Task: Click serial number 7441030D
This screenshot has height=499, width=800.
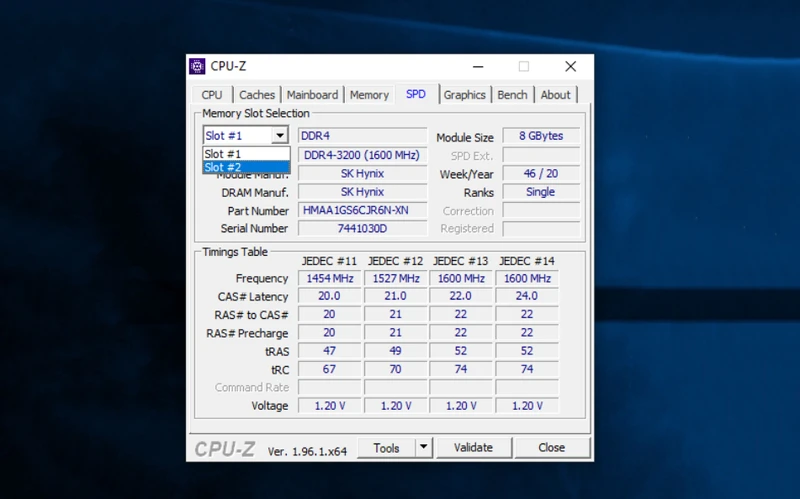Action: 362,228
